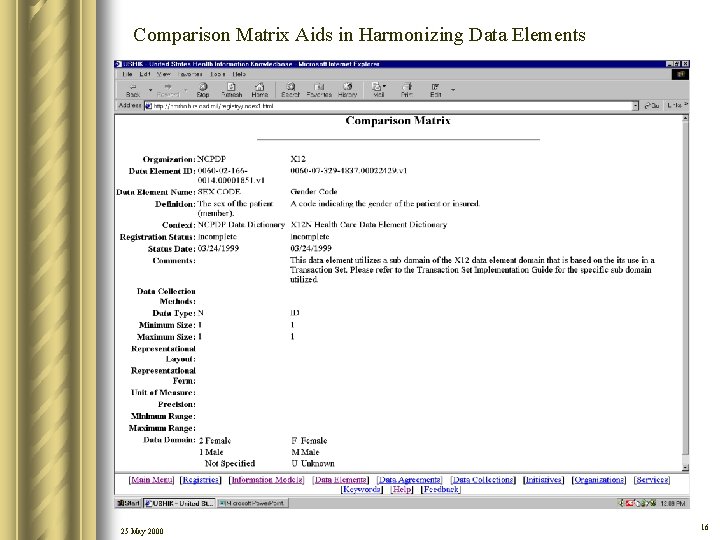This screenshot has width=720, height=540.
Task: Follow the Keywords link
Action: point(362,489)
